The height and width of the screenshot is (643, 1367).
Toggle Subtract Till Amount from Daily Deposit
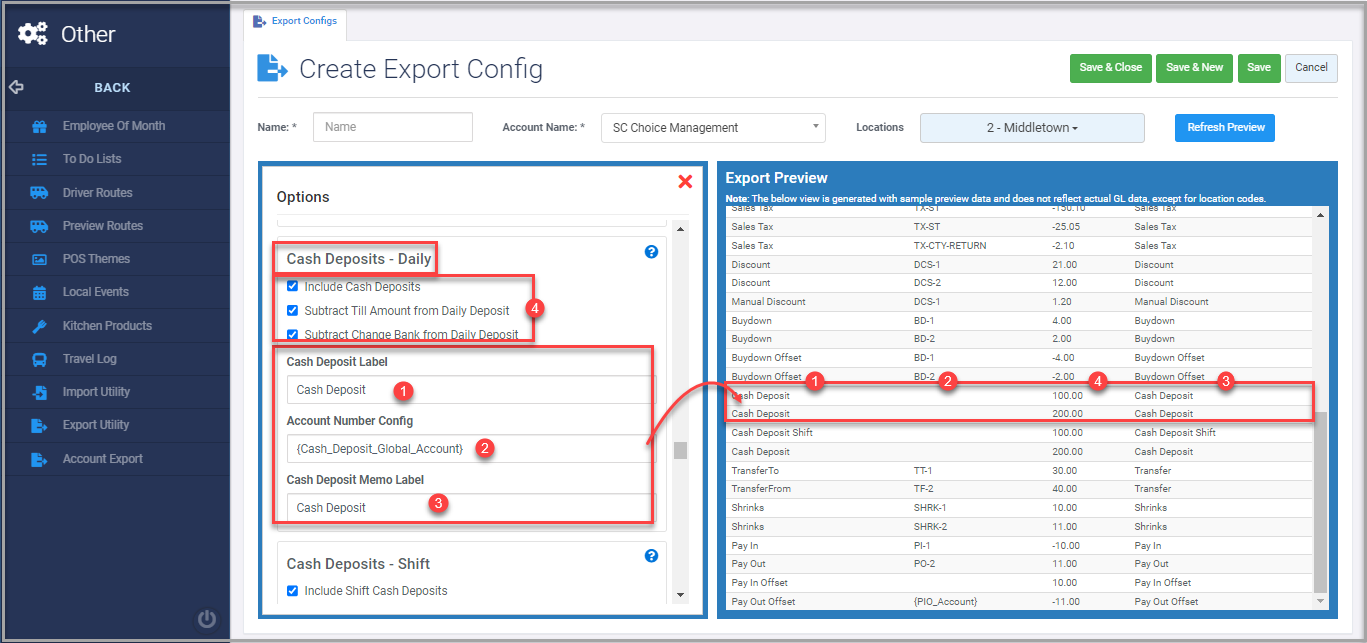pyautogui.click(x=292, y=311)
